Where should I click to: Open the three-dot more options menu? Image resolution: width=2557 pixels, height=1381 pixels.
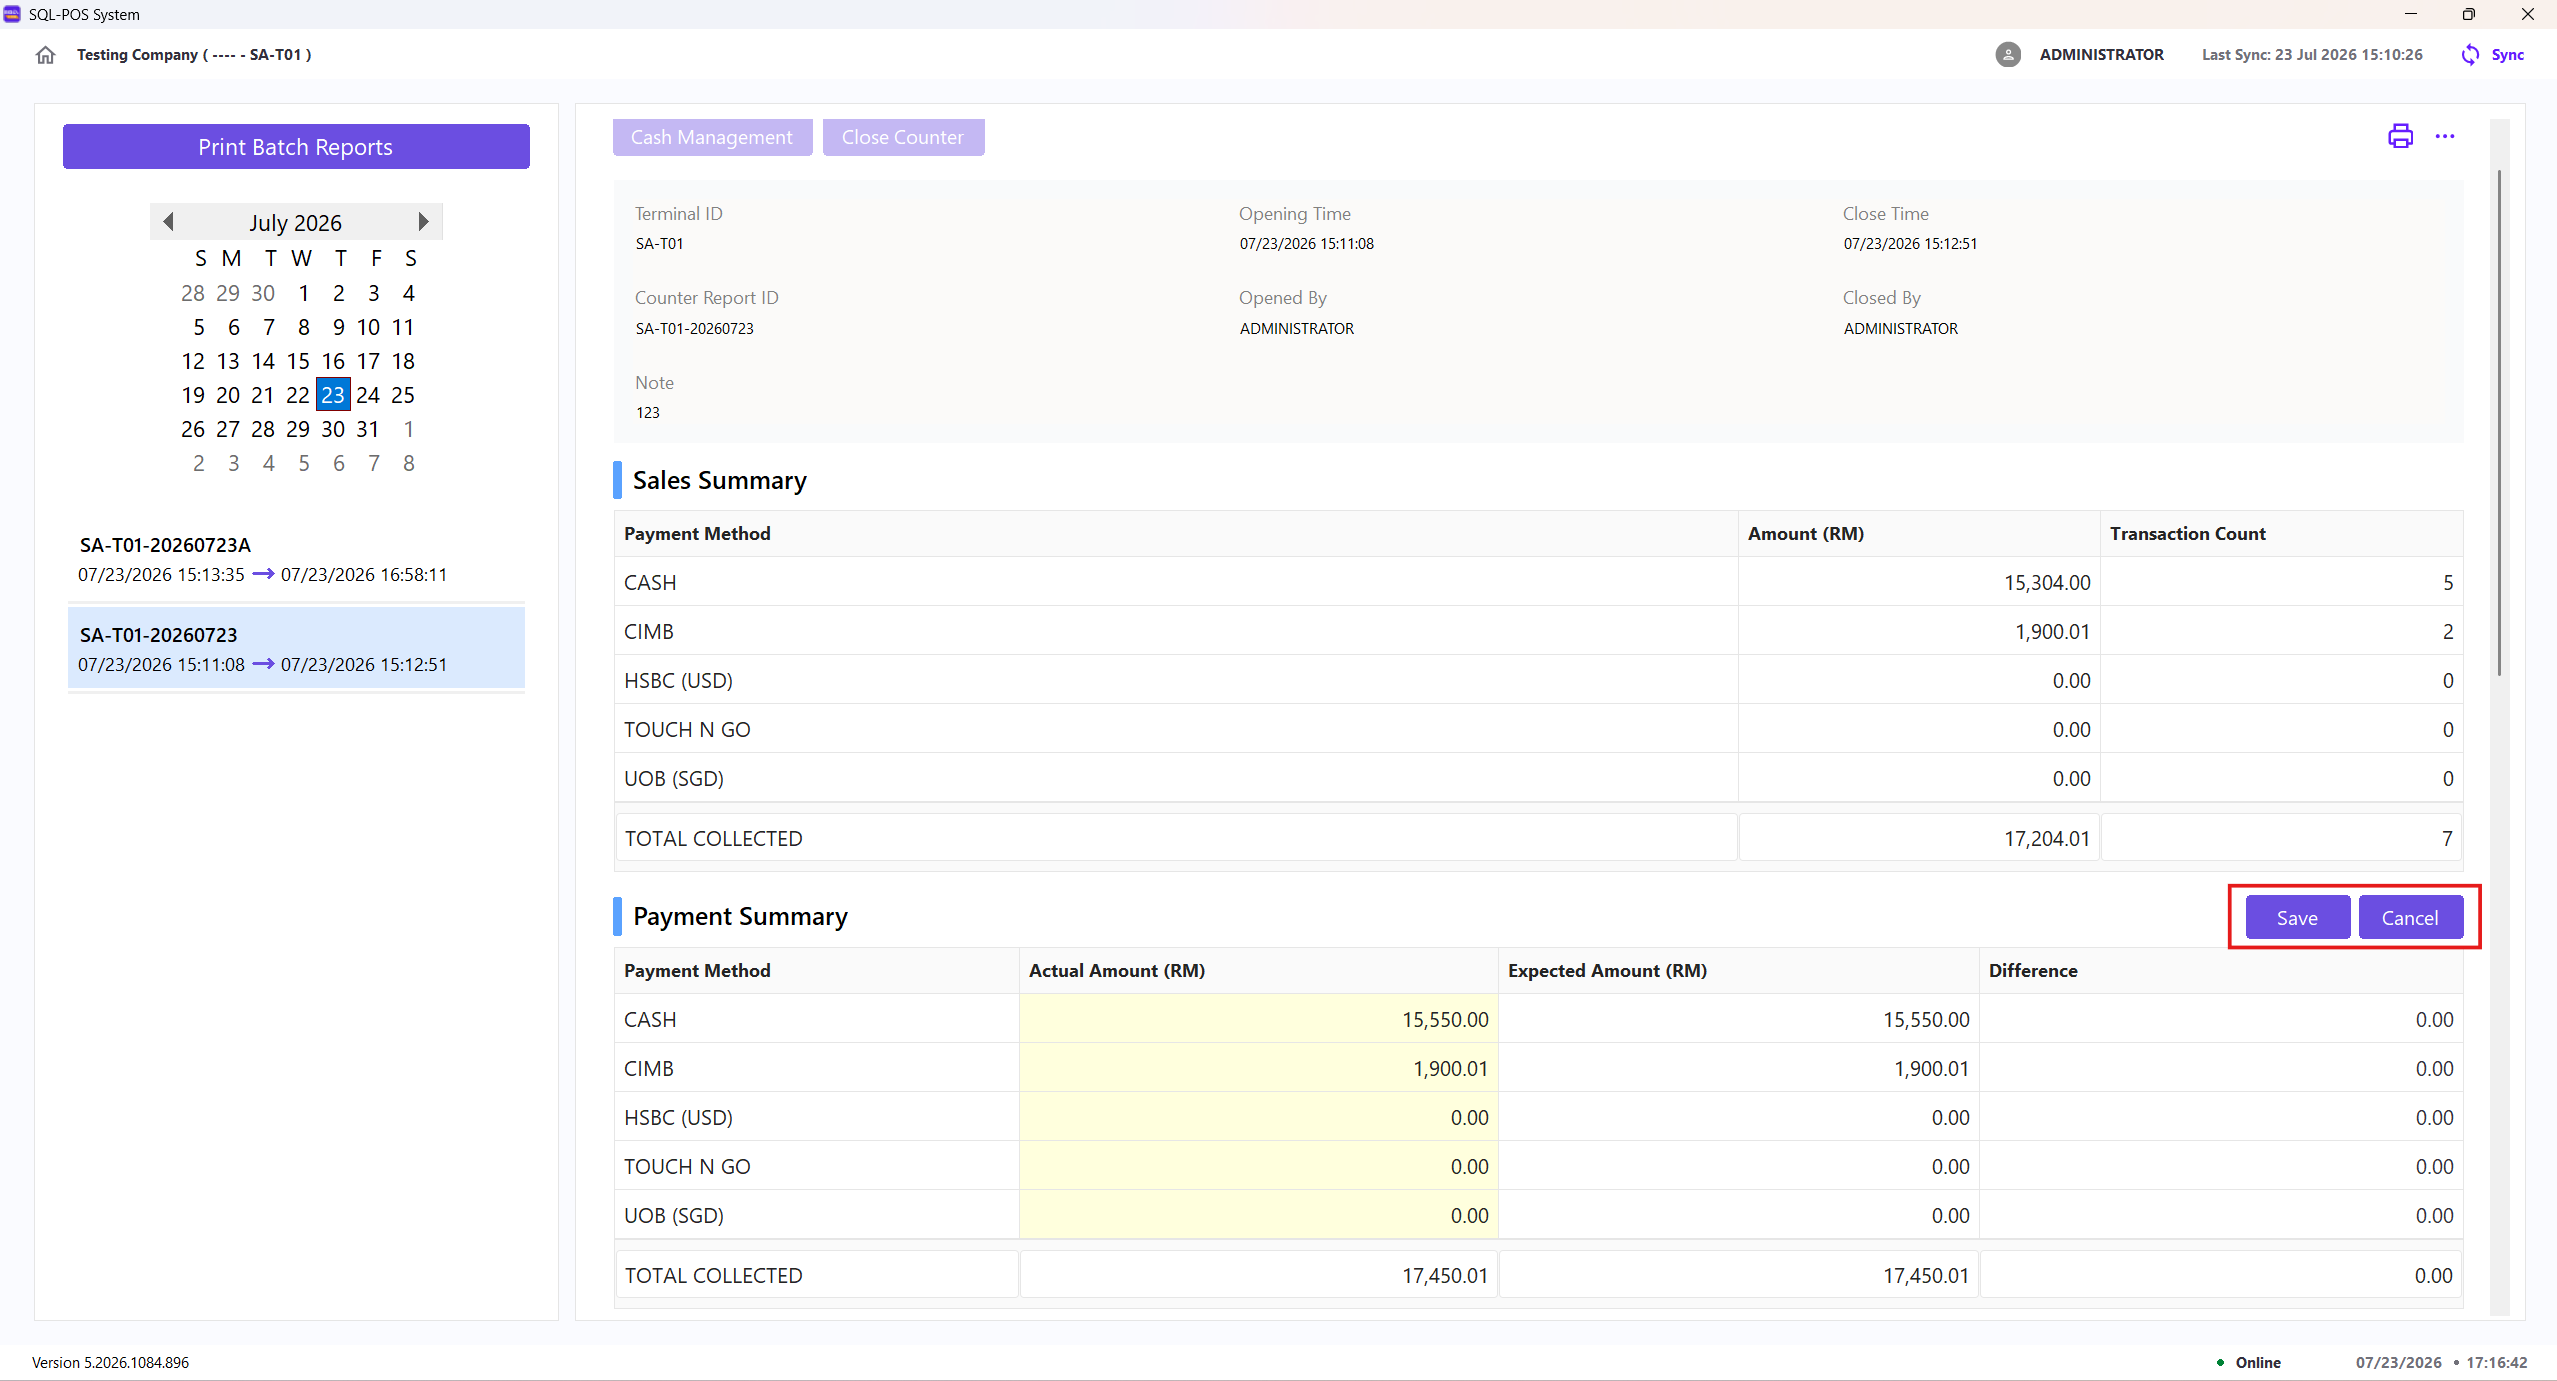(x=2445, y=136)
